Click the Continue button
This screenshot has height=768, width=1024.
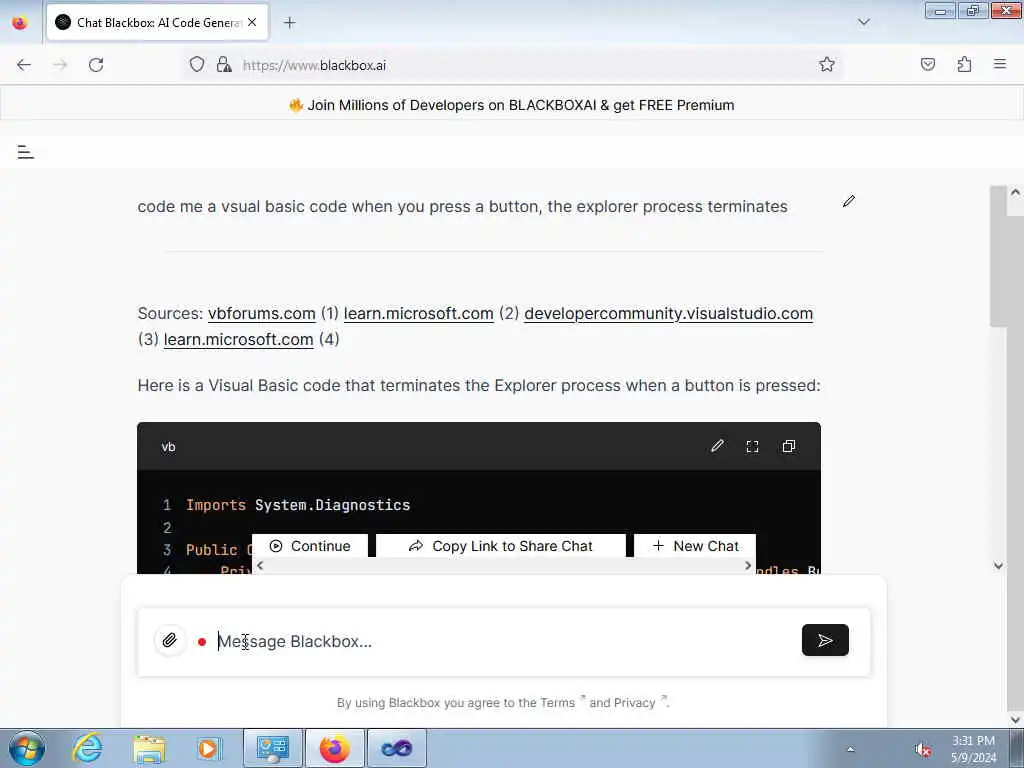point(310,546)
